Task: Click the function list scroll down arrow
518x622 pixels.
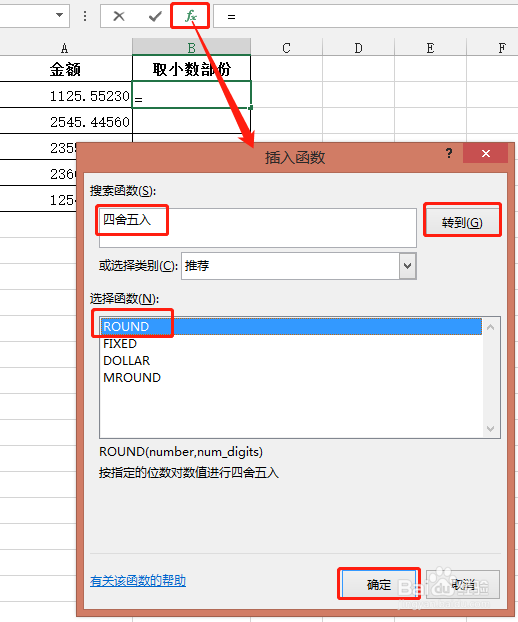Action: [491, 429]
